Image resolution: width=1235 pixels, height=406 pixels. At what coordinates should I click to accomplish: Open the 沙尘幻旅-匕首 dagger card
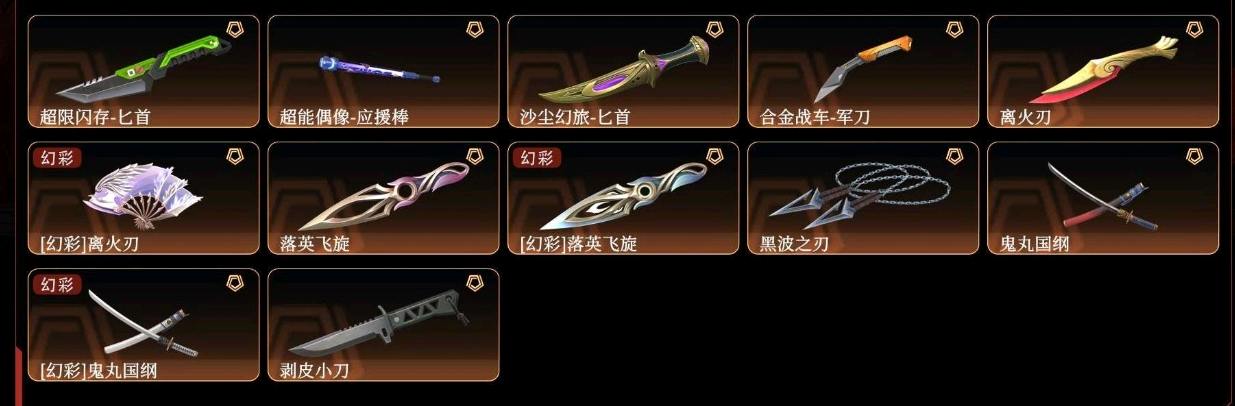pyautogui.click(x=623, y=71)
